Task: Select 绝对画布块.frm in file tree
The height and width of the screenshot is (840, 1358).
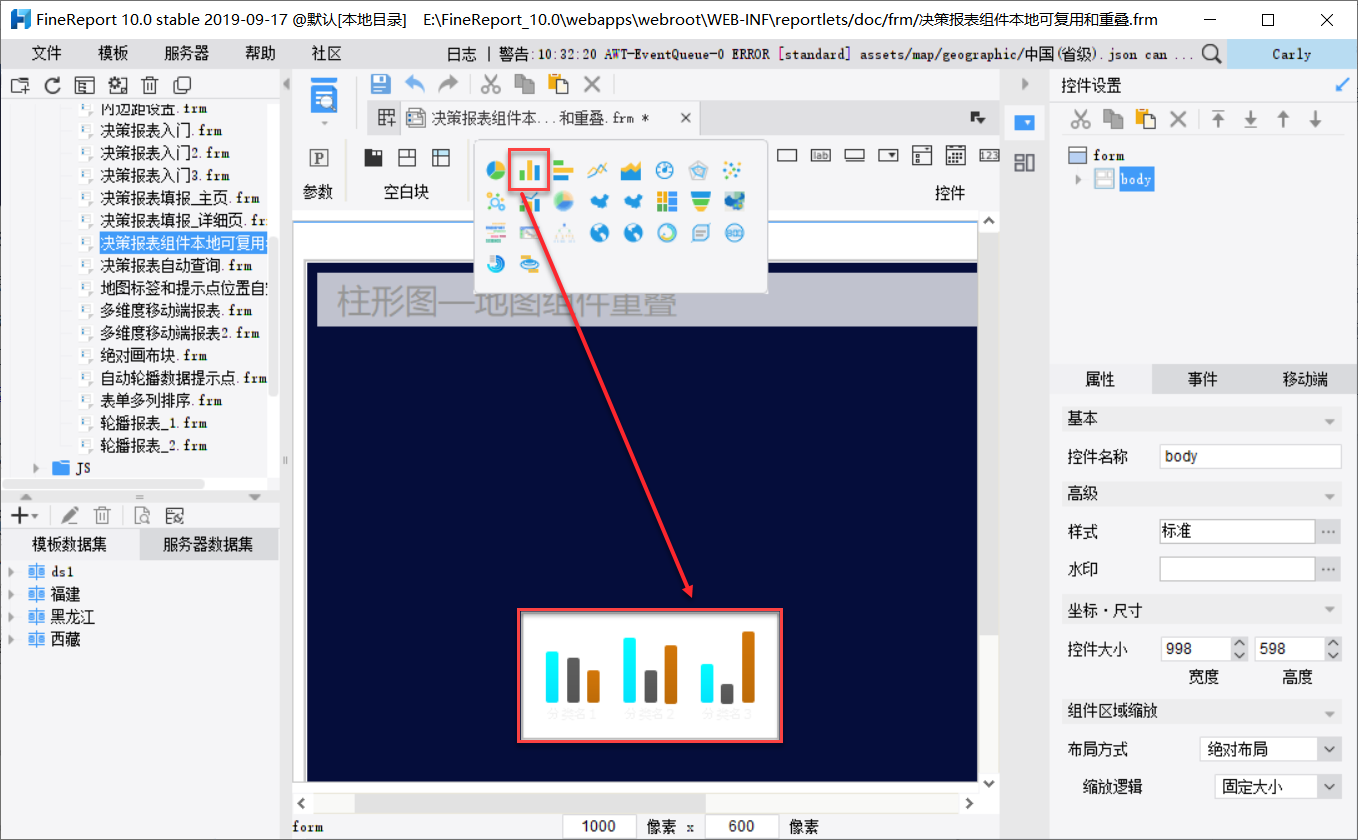Action: (x=153, y=355)
